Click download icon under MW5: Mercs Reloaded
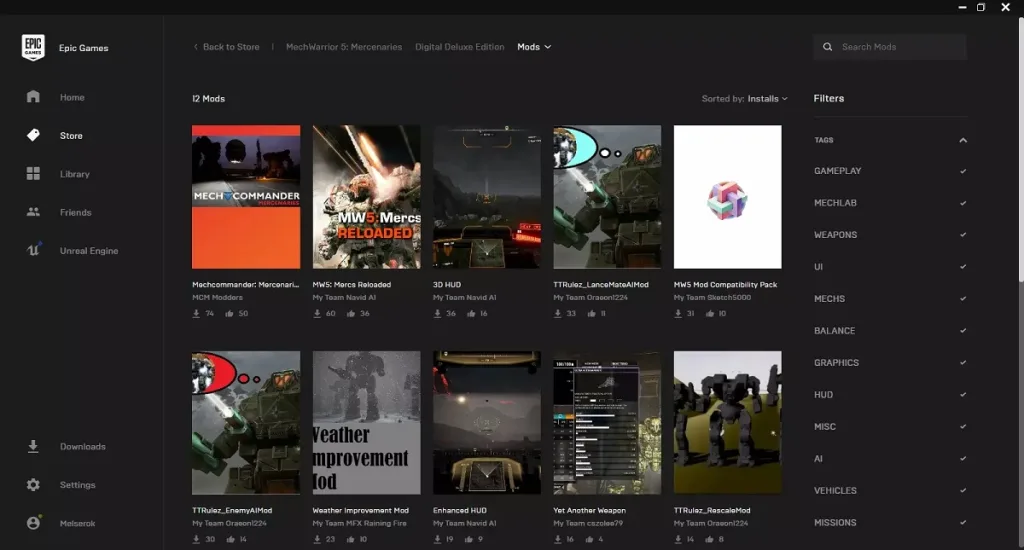Image resolution: width=1024 pixels, height=550 pixels. pyautogui.click(x=317, y=314)
